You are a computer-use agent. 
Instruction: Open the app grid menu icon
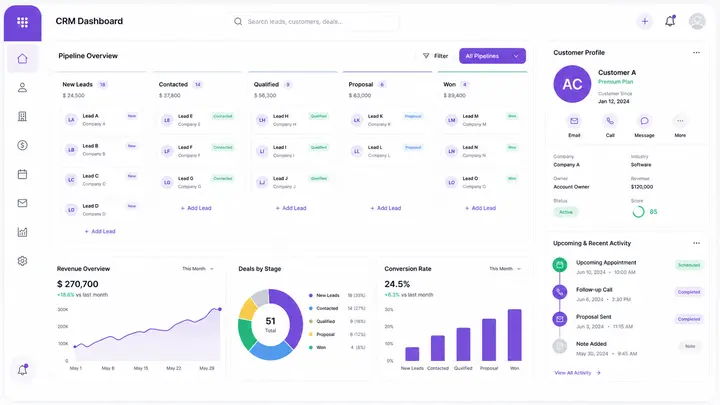pos(22,22)
